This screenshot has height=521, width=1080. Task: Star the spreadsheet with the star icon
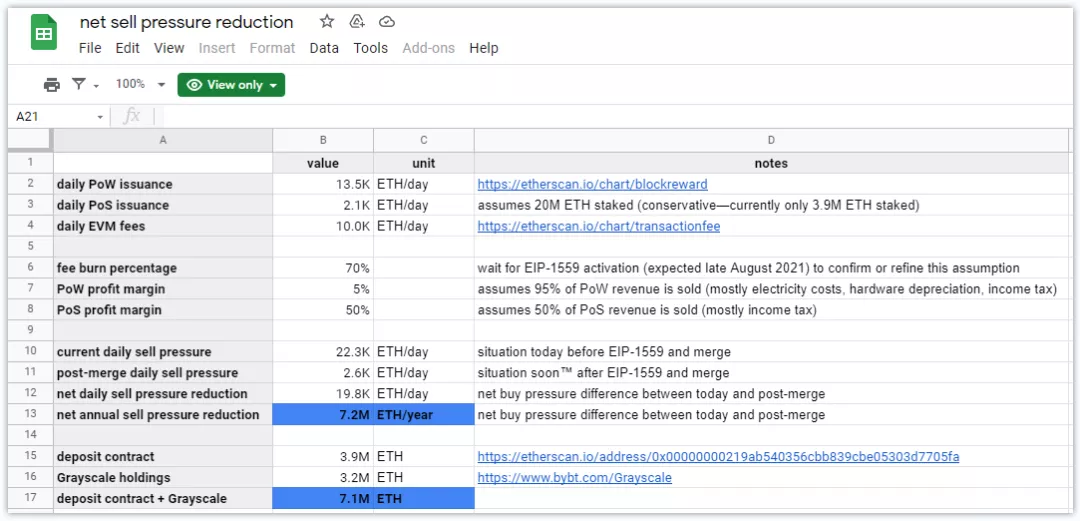(x=327, y=22)
